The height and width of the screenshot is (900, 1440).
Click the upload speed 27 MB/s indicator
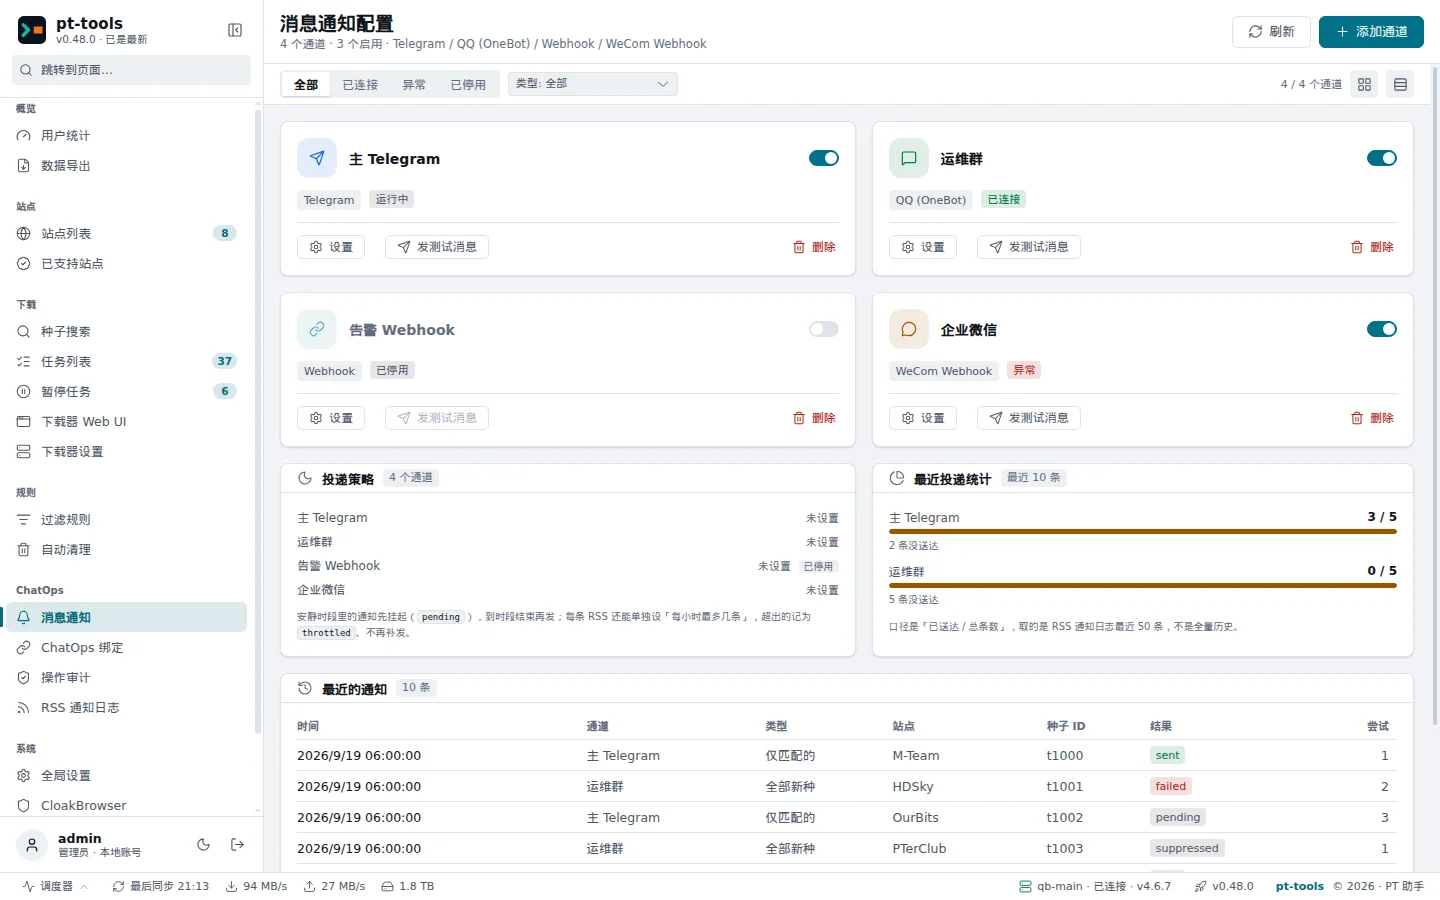[x=335, y=886]
